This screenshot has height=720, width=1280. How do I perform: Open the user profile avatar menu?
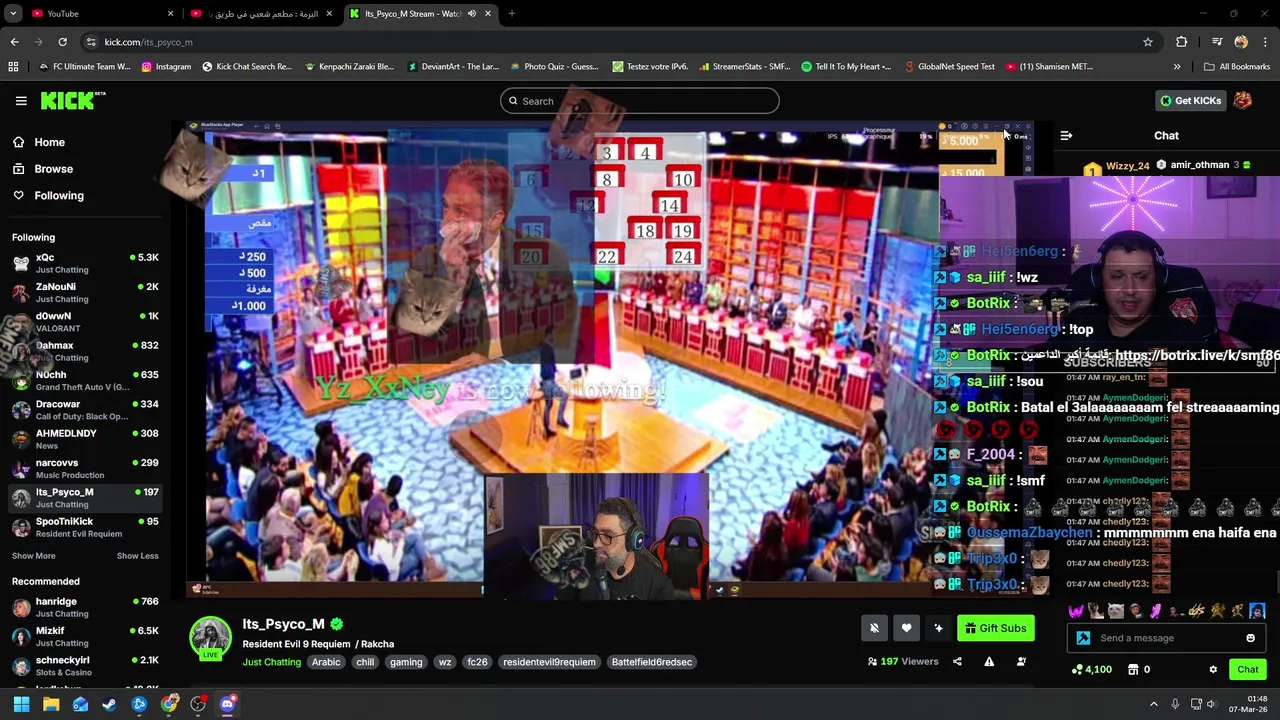pos(1243,101)
